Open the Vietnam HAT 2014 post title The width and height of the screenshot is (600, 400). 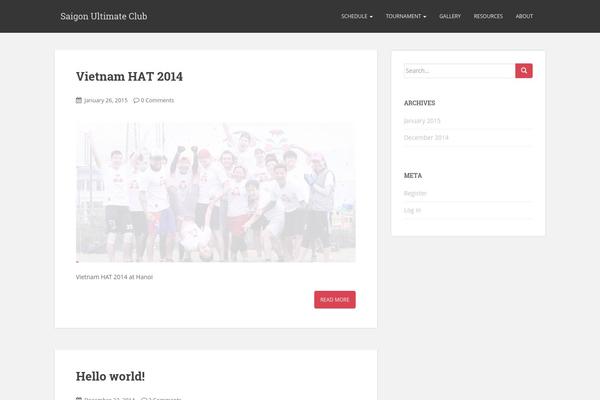[x=129, y=76]
